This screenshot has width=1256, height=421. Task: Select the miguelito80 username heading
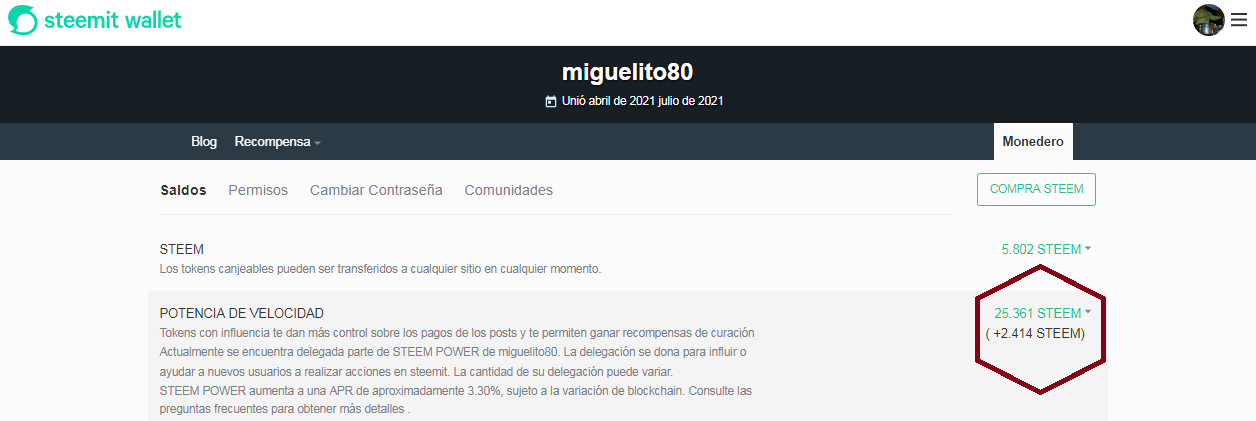(x=627, y=72)
